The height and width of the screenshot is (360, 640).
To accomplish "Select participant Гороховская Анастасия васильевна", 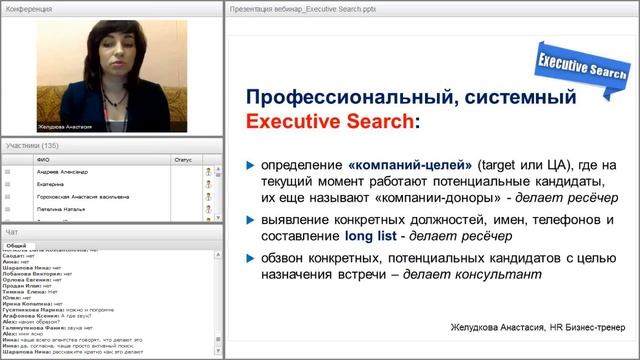I will 83,197.
